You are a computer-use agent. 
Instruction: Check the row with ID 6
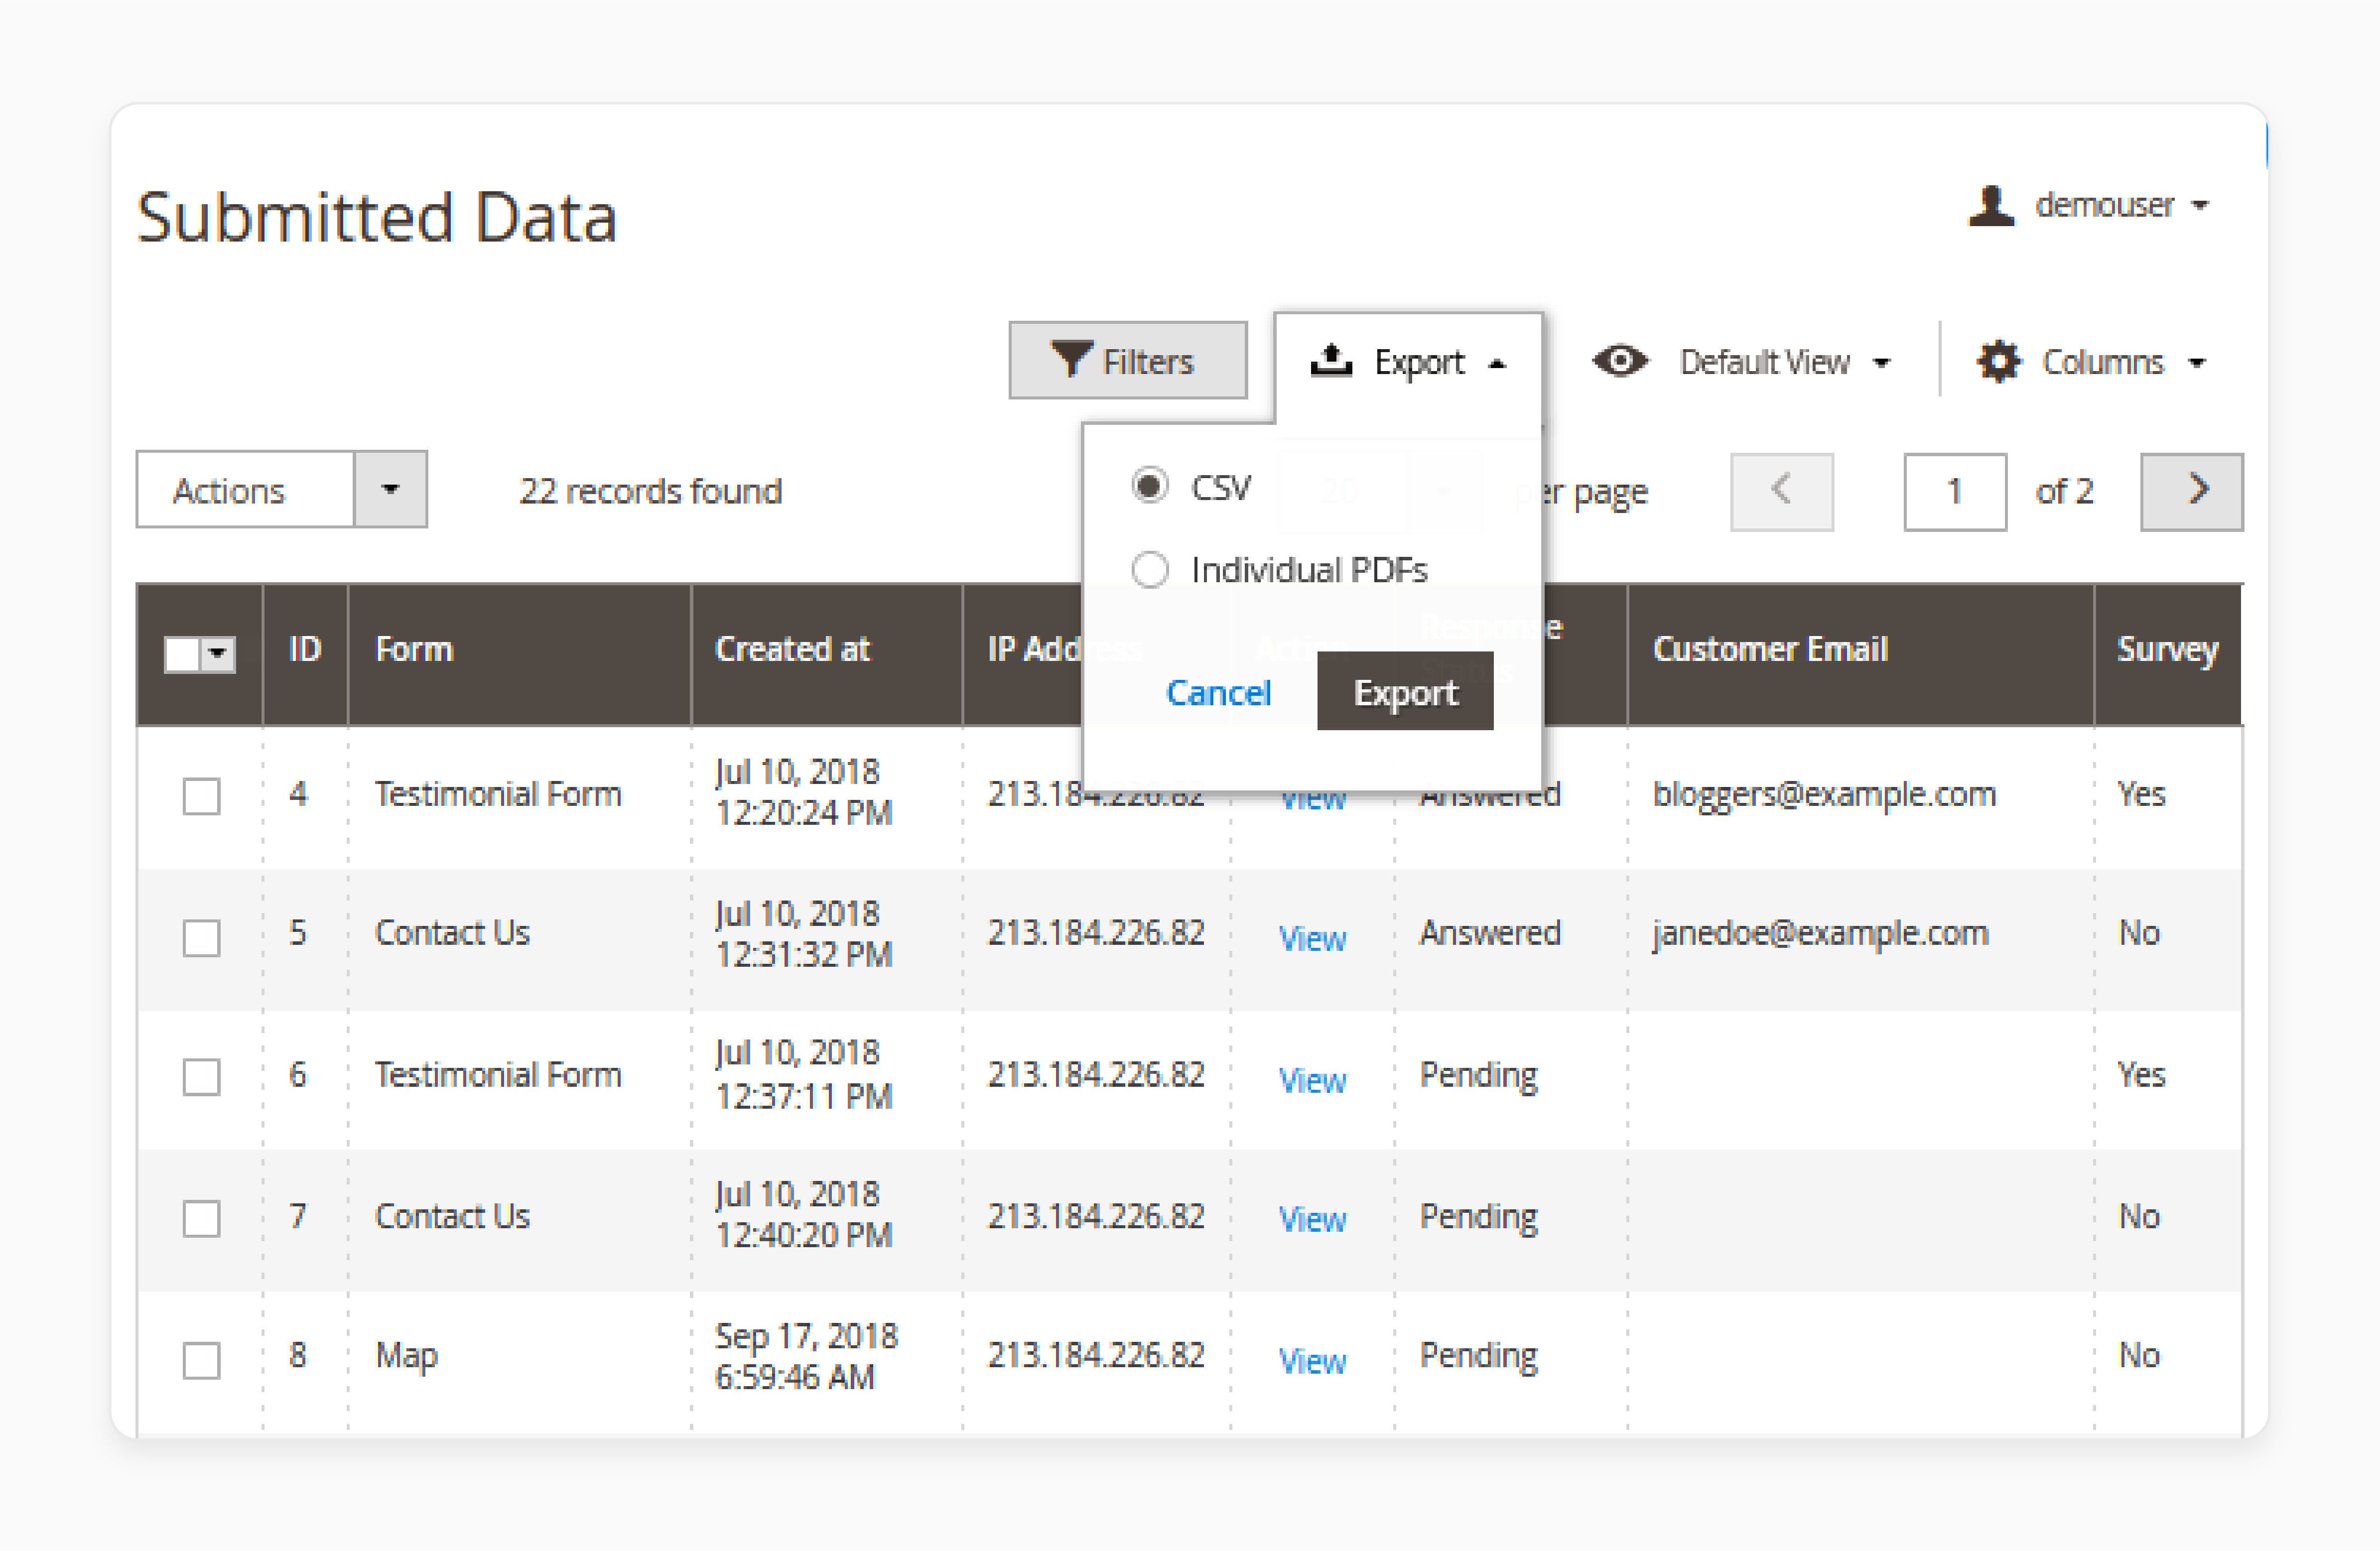point(201,1077)
